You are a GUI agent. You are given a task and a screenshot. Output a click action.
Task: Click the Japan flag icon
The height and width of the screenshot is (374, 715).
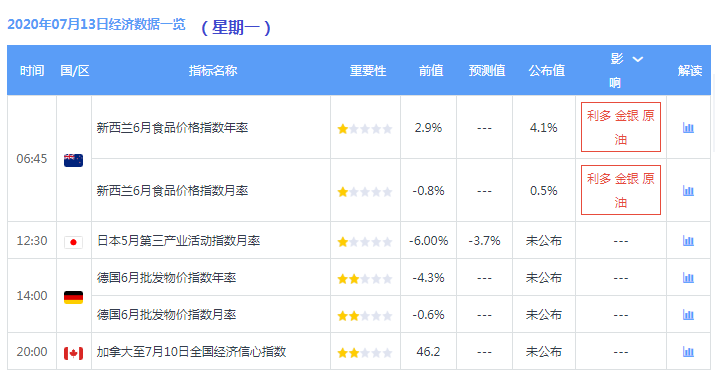tap(73, 242)
